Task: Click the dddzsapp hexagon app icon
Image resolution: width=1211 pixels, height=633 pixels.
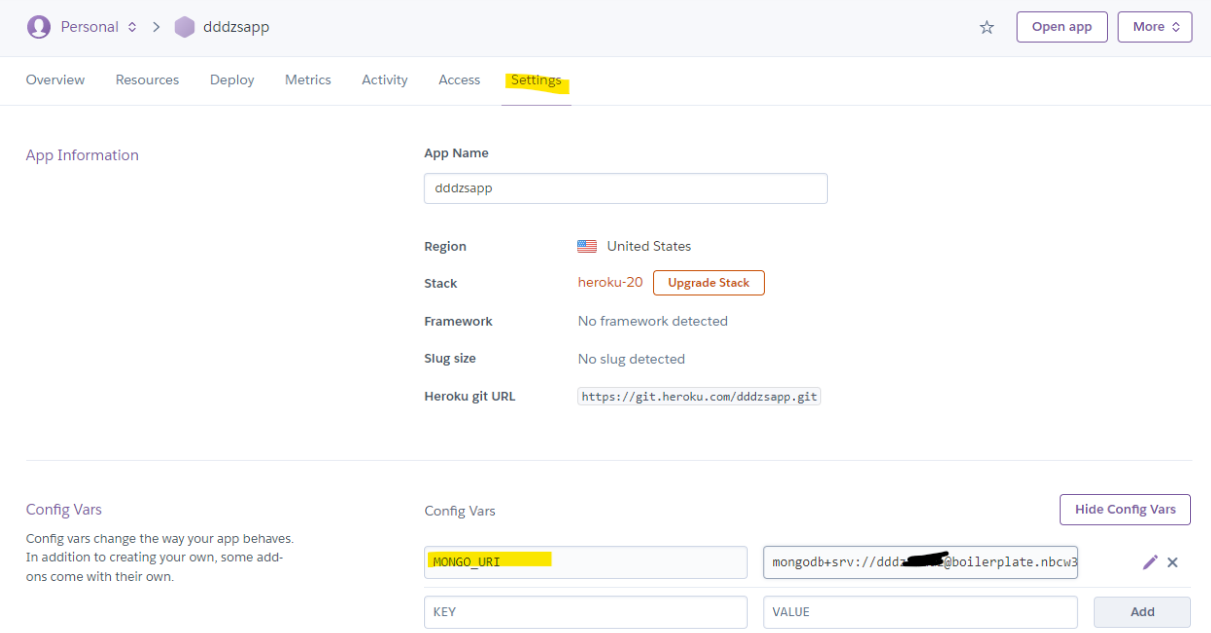Action: pyautogui.click(x=185, y=27)
